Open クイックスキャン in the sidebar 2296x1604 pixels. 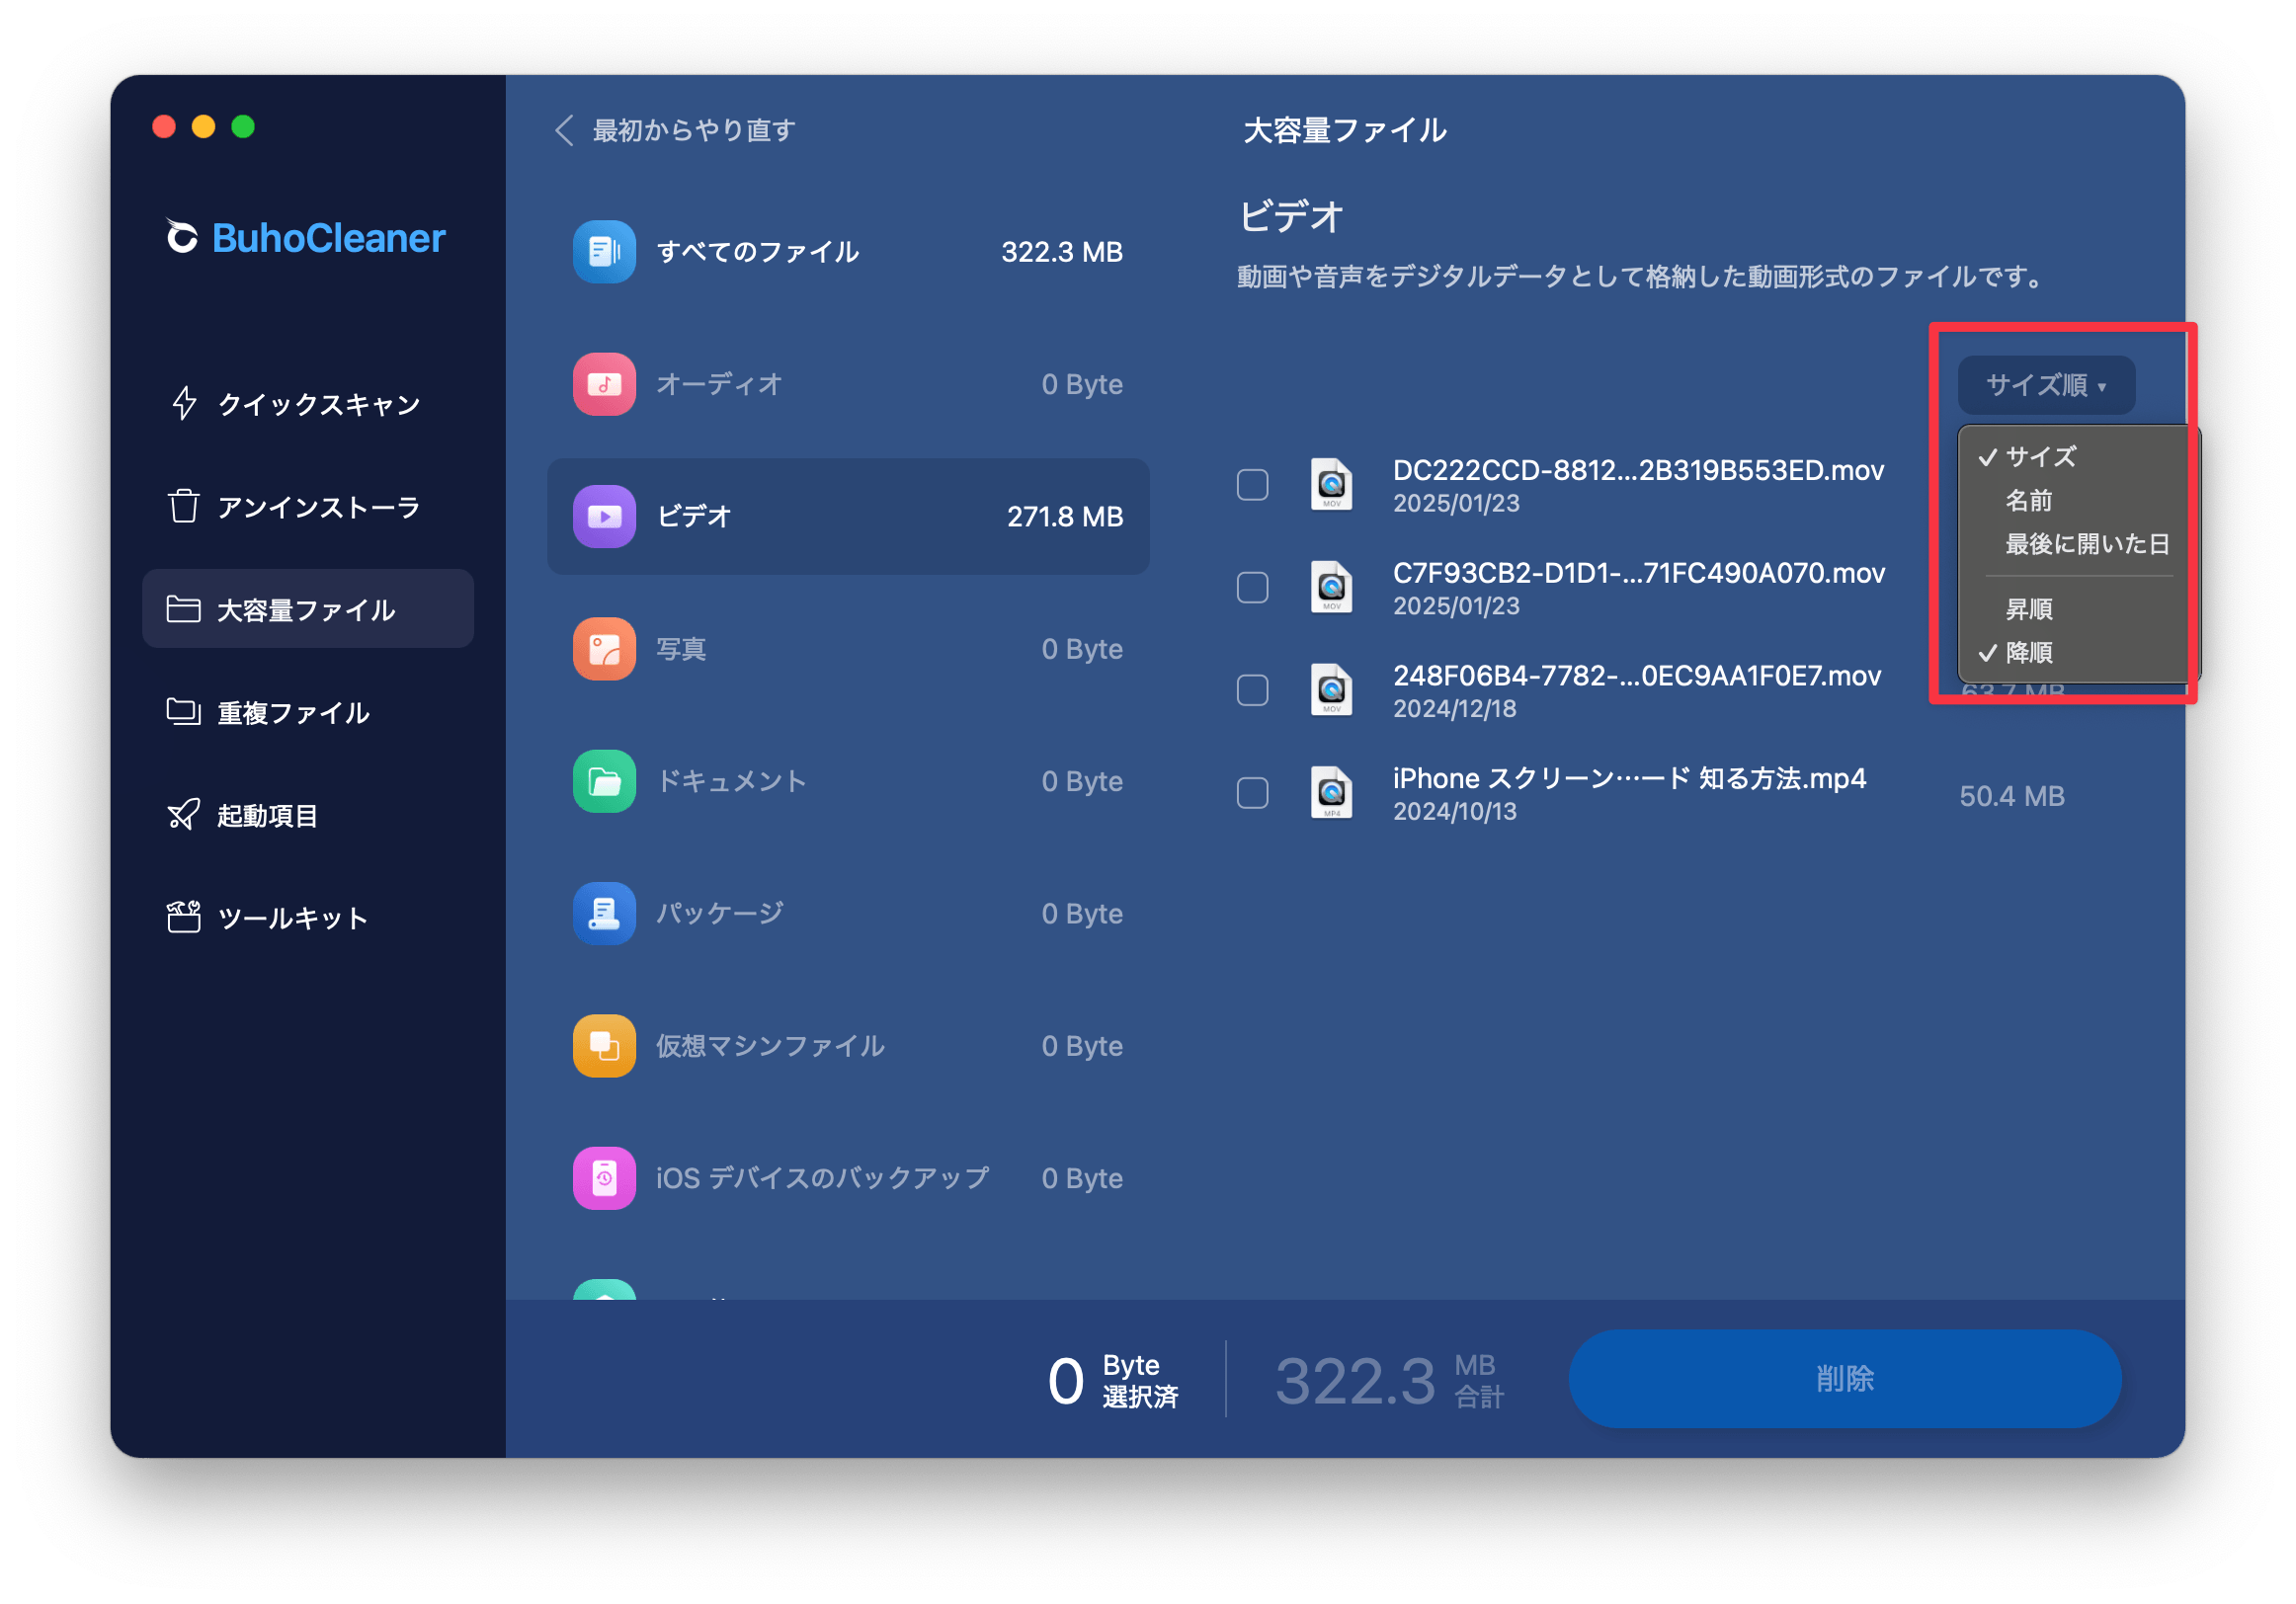pos(308,403)
